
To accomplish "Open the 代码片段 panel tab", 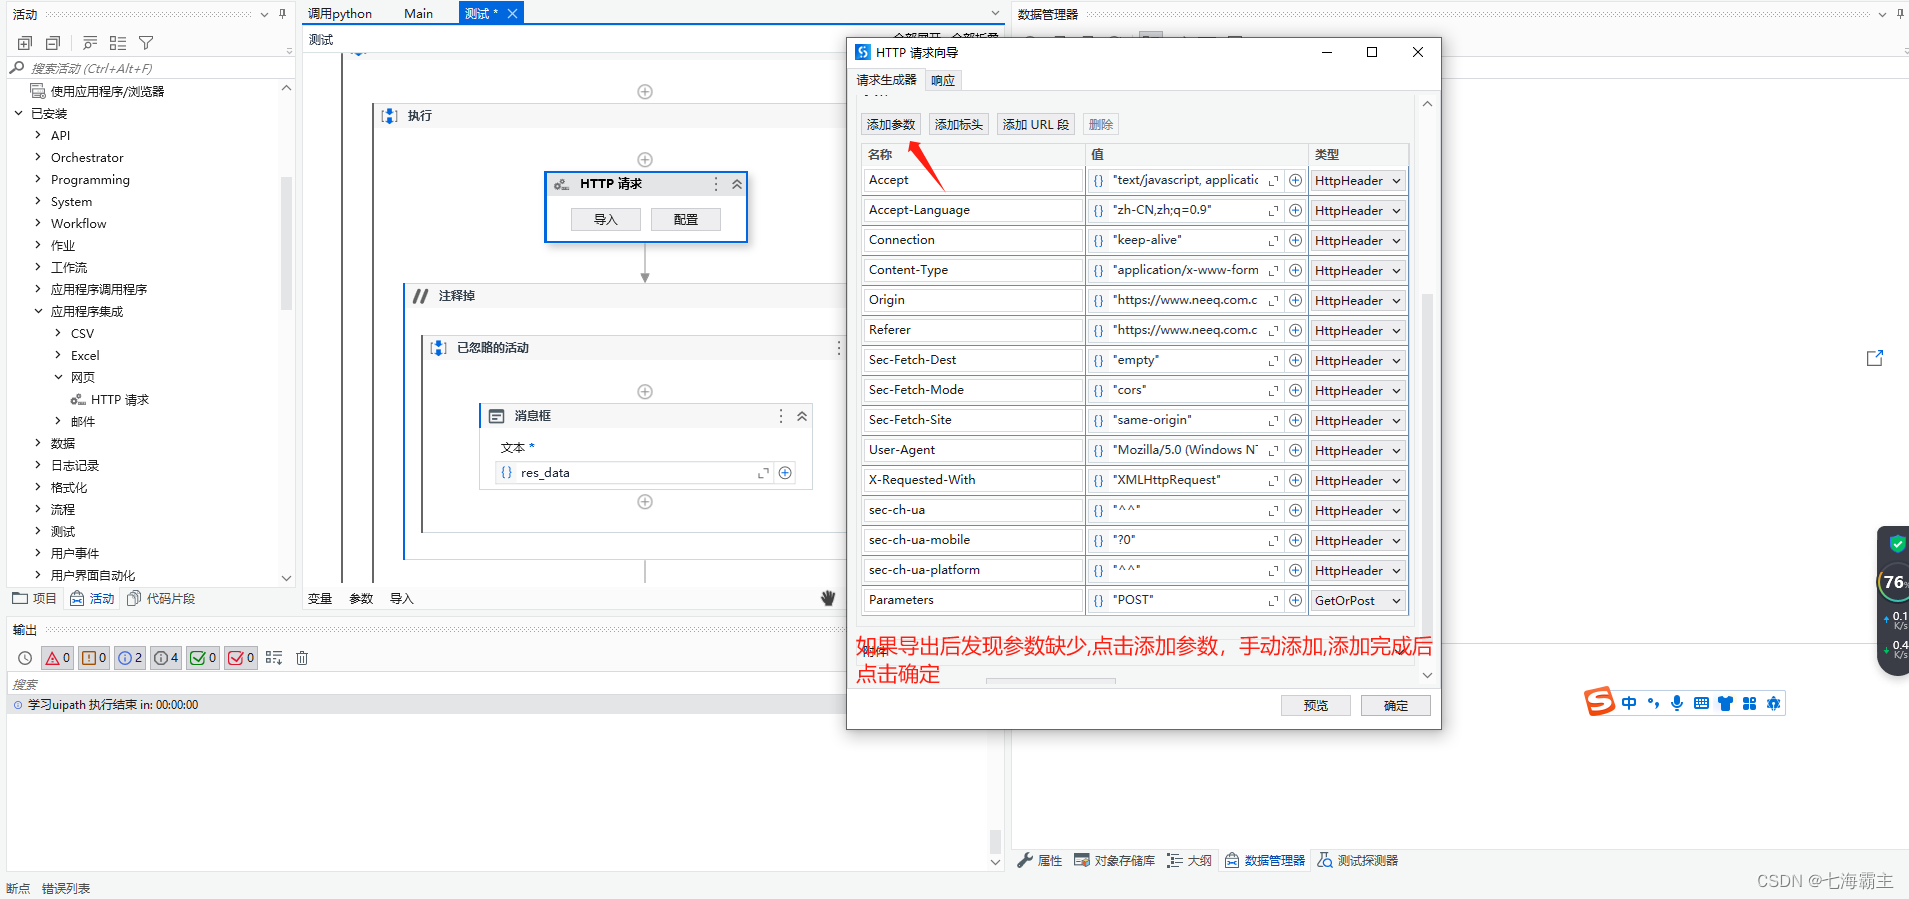I will [x=161, y=599].
